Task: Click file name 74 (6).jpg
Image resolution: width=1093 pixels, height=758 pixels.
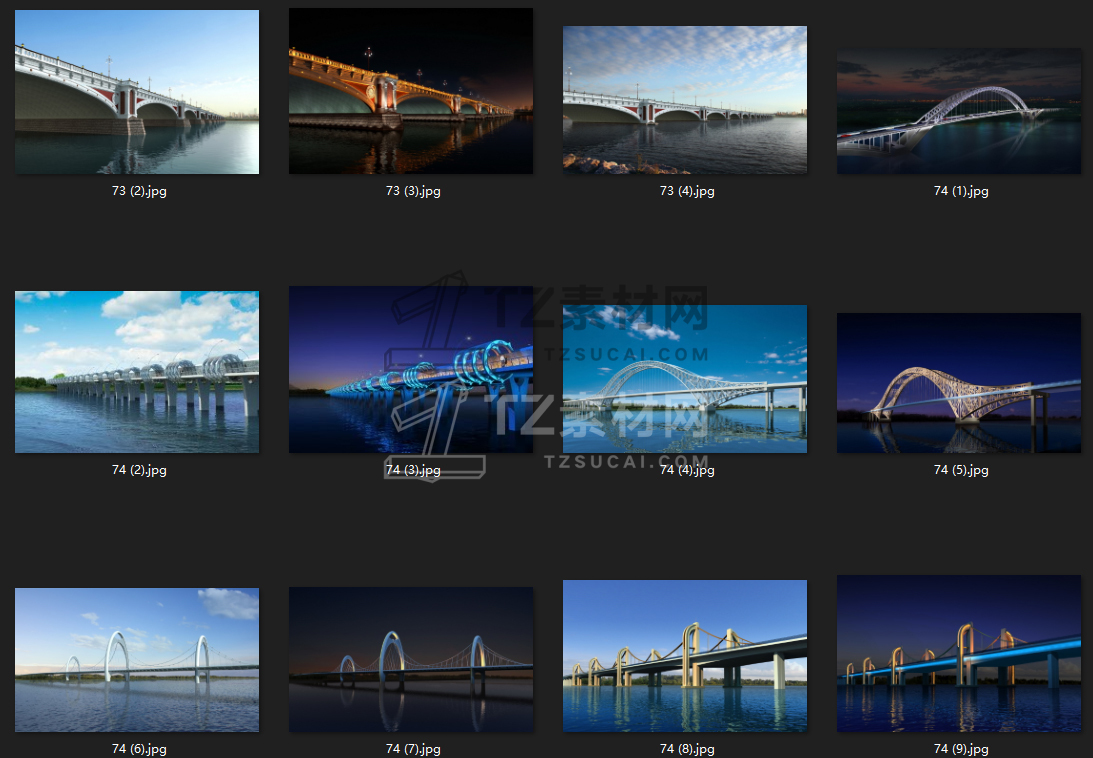Action: point(139,749)
